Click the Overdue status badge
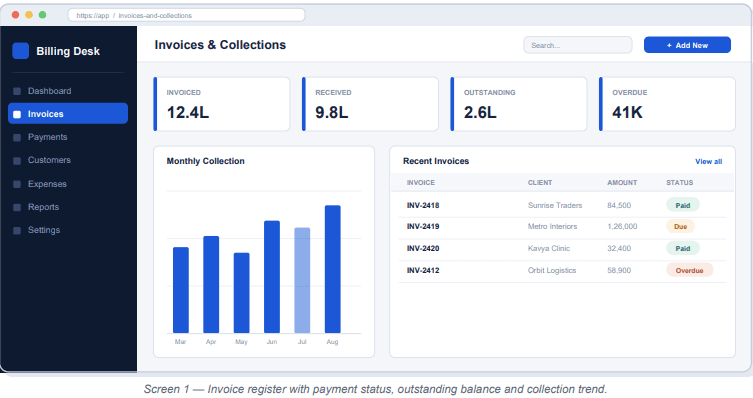The height and width of the screenshot is (398, 753). [x=689, y=271]
